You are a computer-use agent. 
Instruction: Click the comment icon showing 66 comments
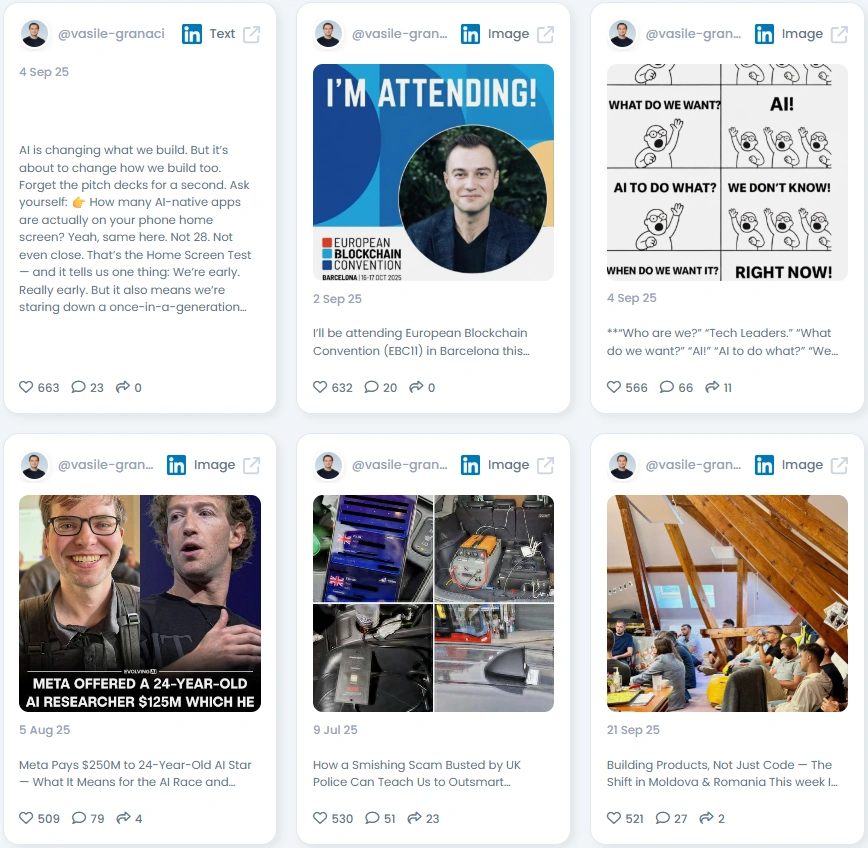(666, 387)
